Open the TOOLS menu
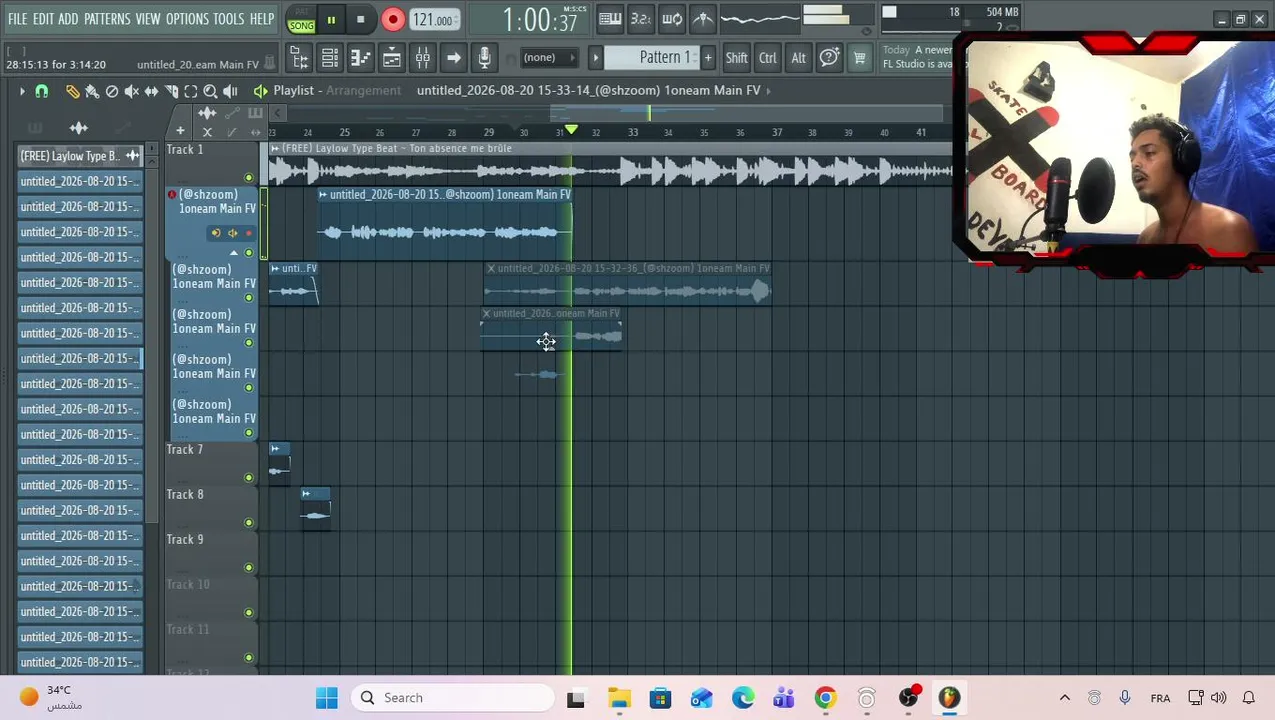 coord(228,19)
